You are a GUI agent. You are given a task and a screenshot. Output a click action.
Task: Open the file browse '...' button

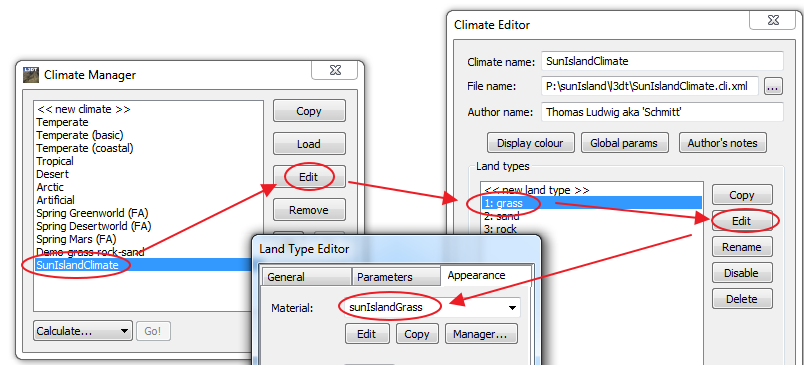(x=773, y=87)
